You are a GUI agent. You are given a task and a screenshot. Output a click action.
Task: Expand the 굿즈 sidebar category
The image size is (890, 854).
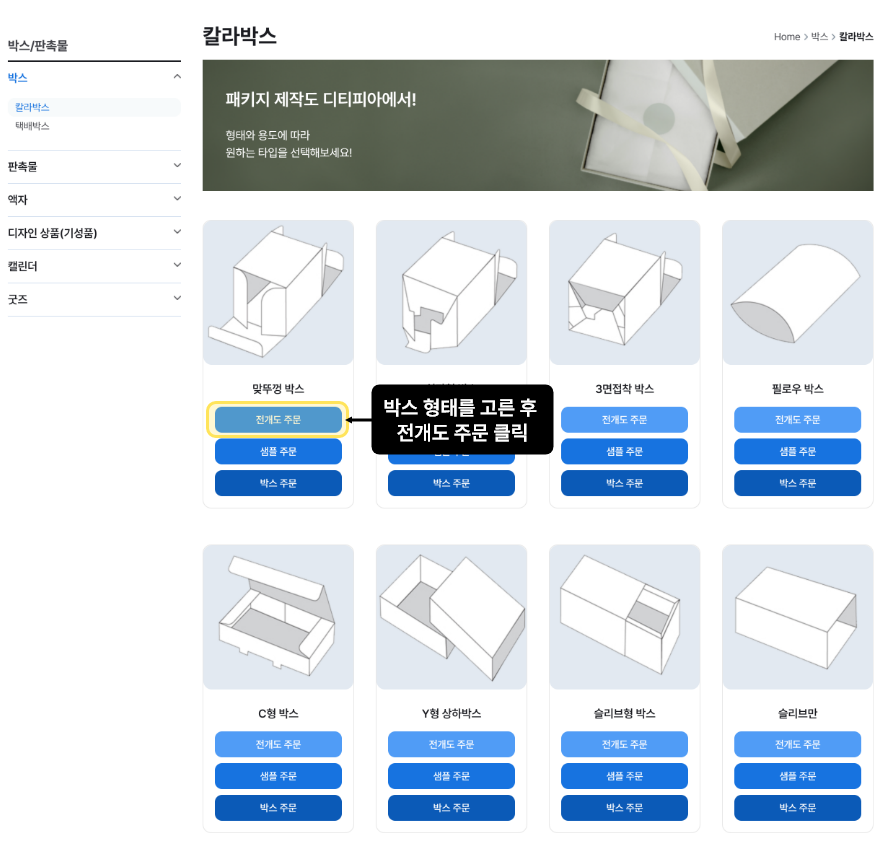pos(94,299)
